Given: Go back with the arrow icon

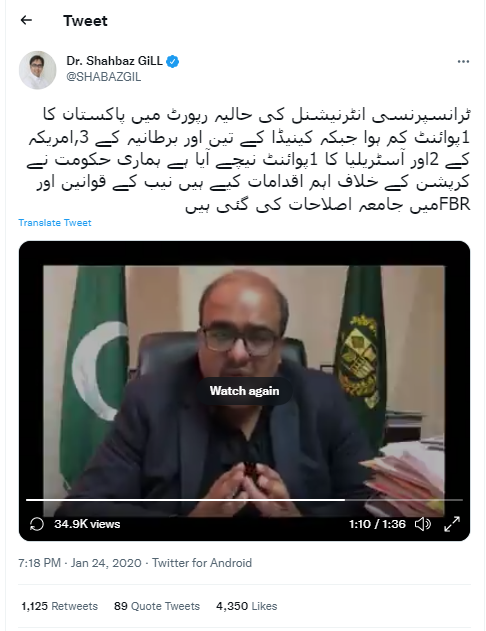Looking at the screenshot, I should (x=26, y=20).
